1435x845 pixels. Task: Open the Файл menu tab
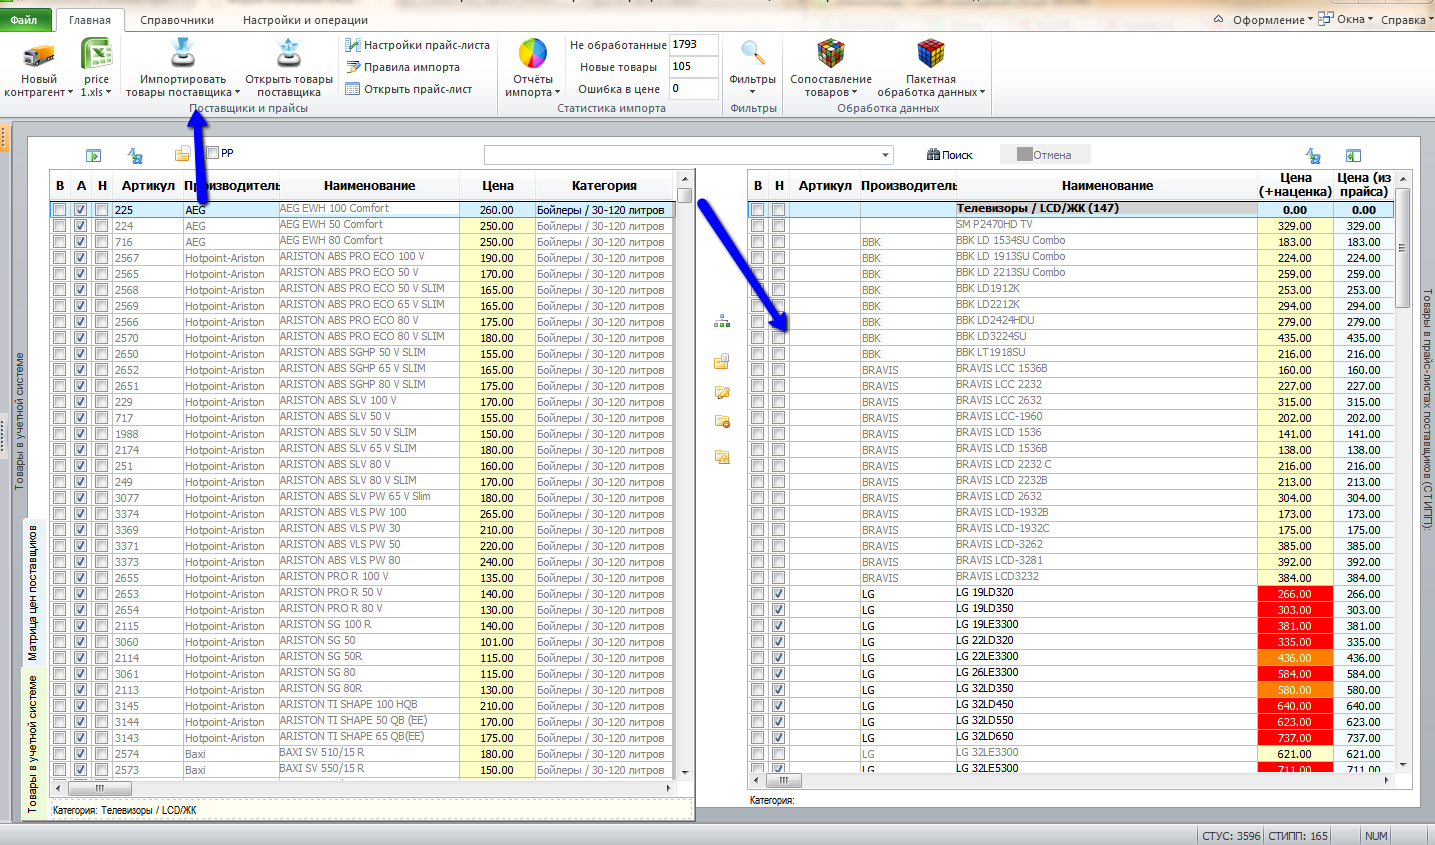pos(24,20)
